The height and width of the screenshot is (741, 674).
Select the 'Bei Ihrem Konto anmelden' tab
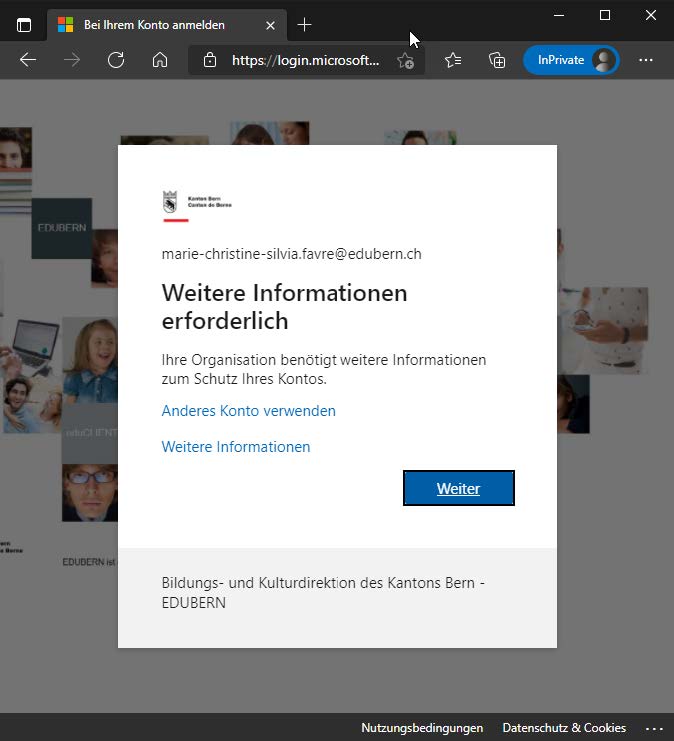tap(155, 24)
